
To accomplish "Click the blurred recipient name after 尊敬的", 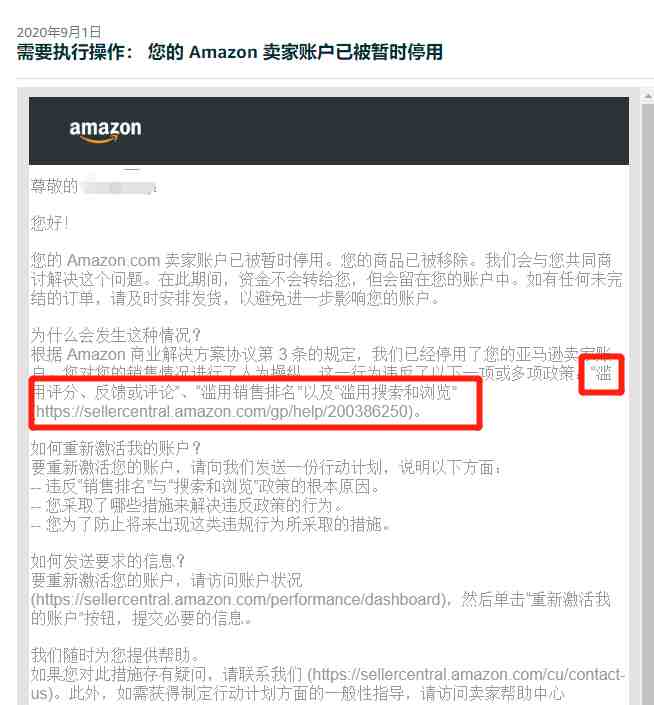I will click(119, 187).
